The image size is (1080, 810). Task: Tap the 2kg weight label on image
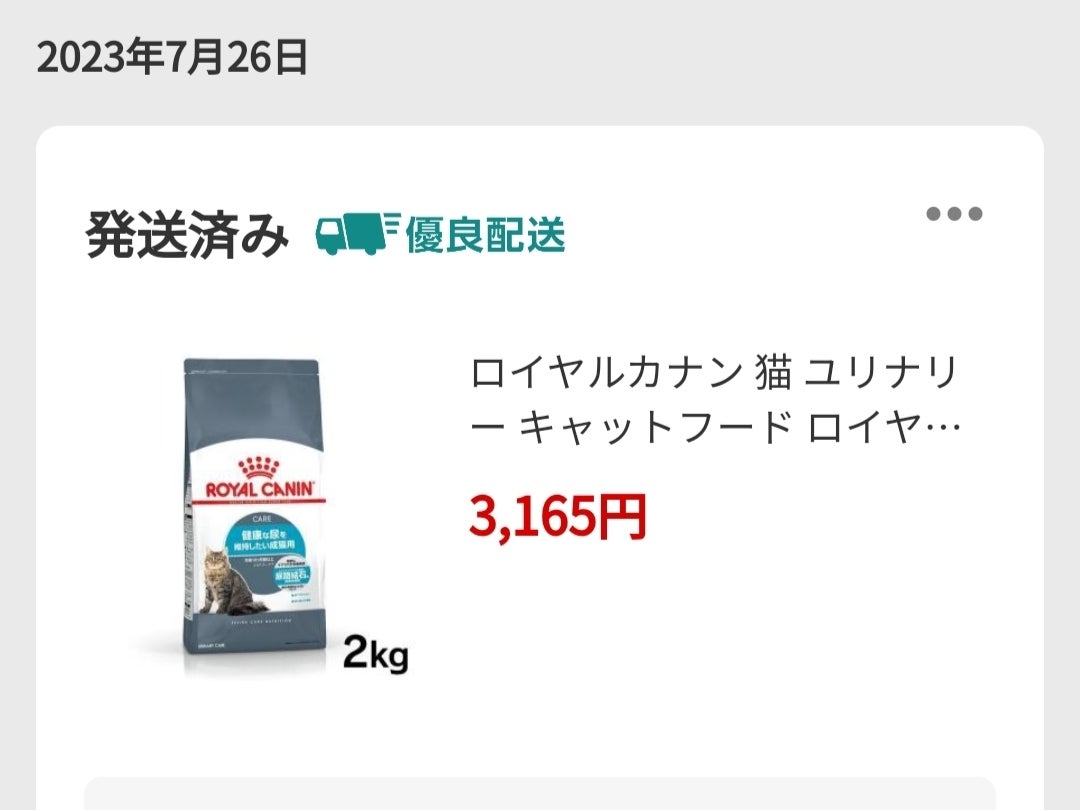tap(376, 652)
